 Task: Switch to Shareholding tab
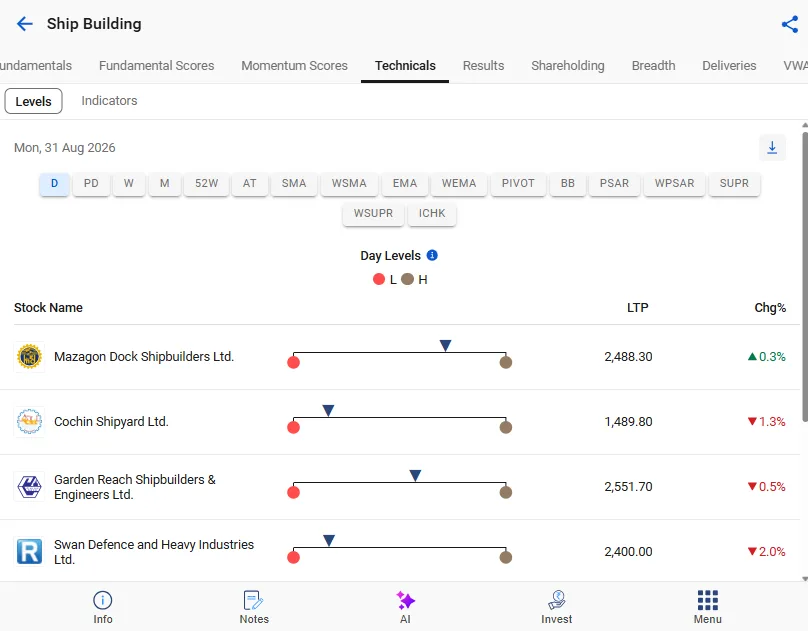tap(568, 65)
